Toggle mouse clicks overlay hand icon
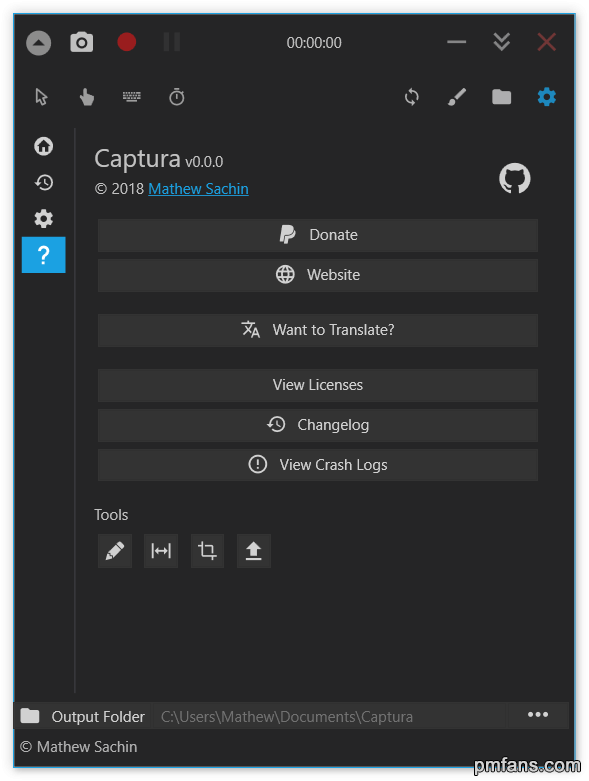Image resolution: width=589 pixels, height=781 pixels. pos(87,97)
